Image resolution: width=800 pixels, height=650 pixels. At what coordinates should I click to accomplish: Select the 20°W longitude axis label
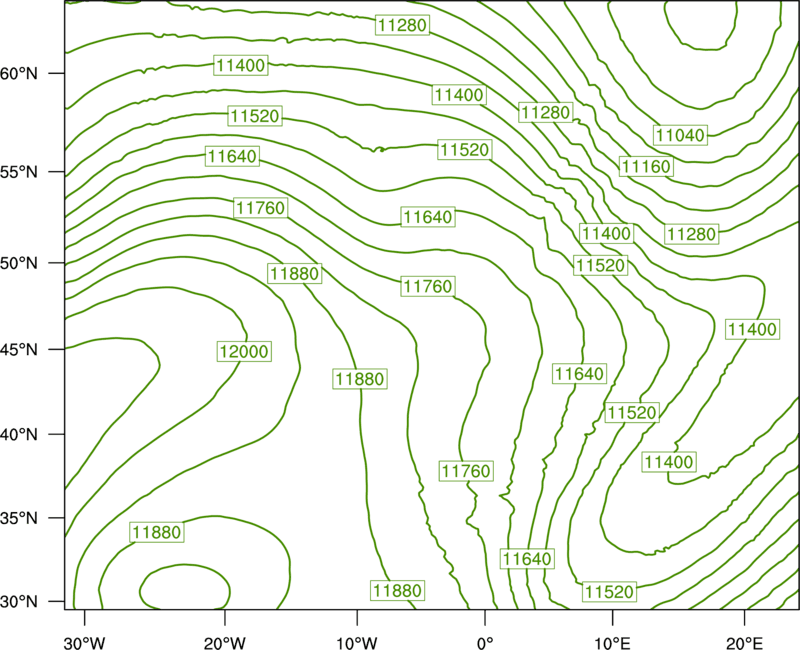tap(225, 643)
